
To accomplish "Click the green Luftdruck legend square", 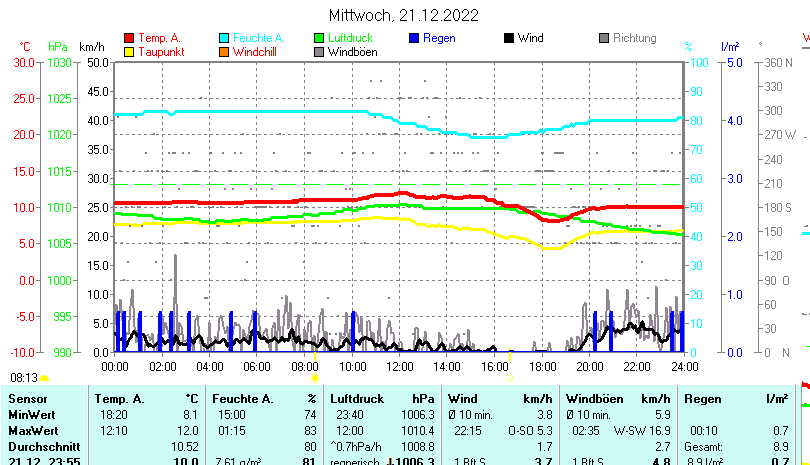I will pyautogui.click(x=319, y=38).
